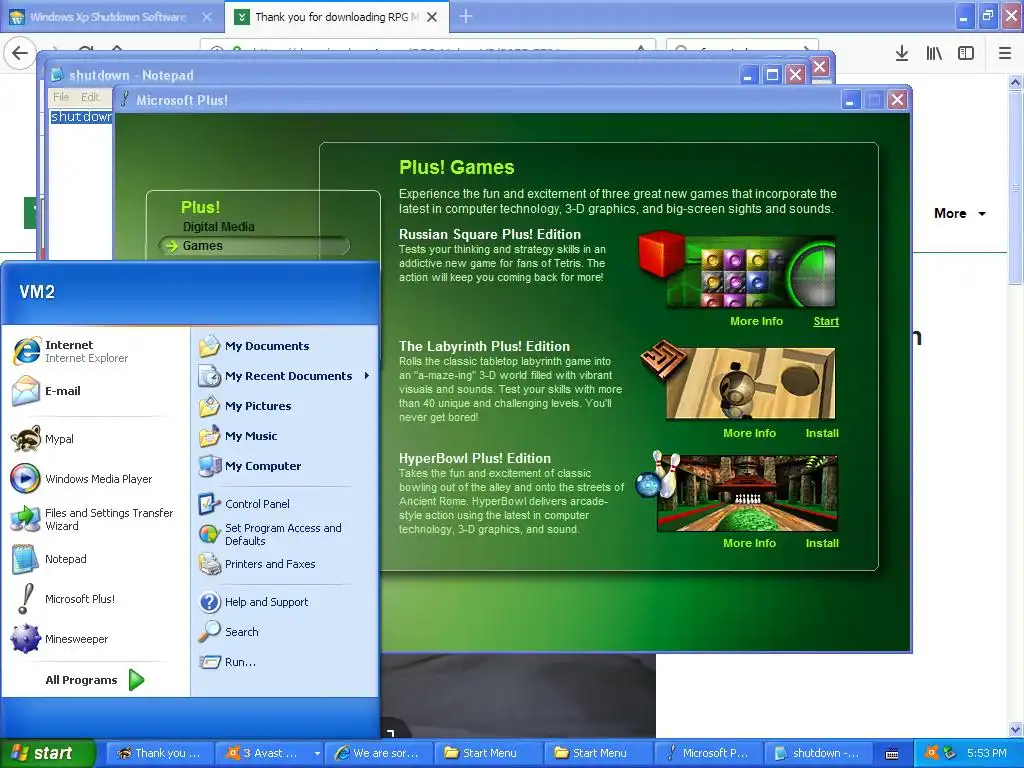Switch to Microsoft Plus taskbar button
Viewport: 1024px width, 768px height.
709,754
